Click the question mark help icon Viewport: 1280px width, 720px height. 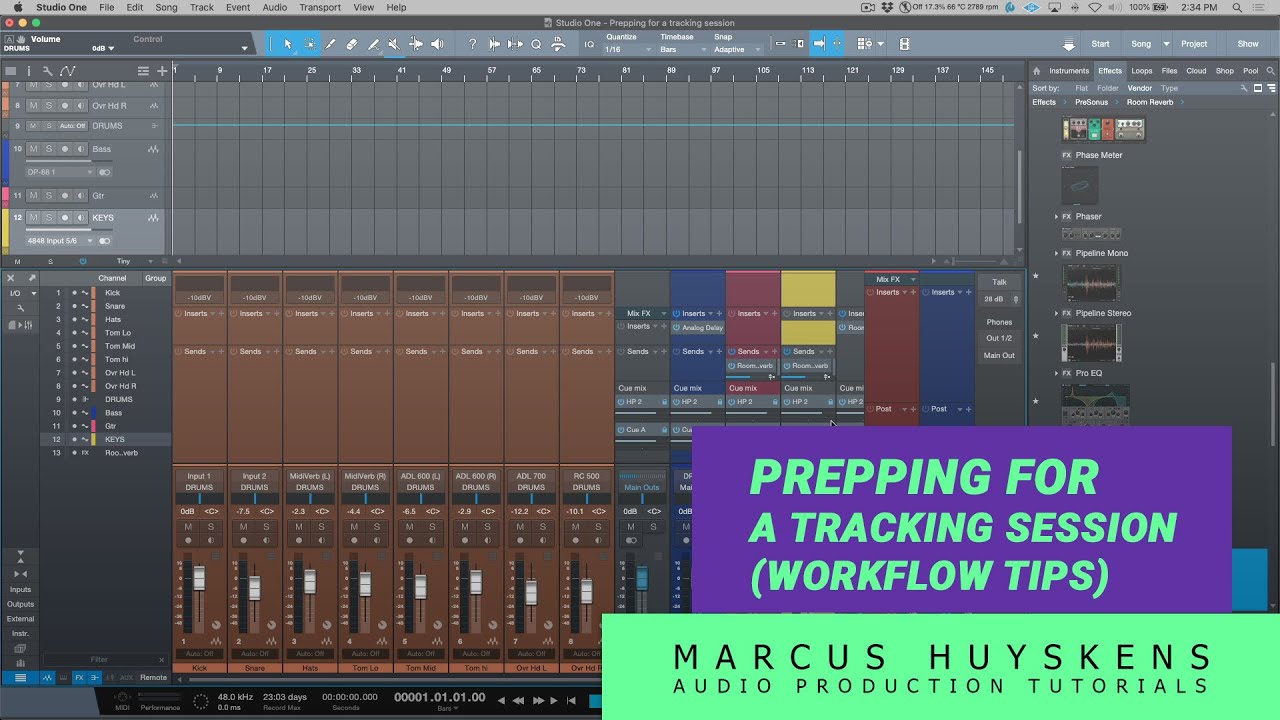(x=473, y=44)
